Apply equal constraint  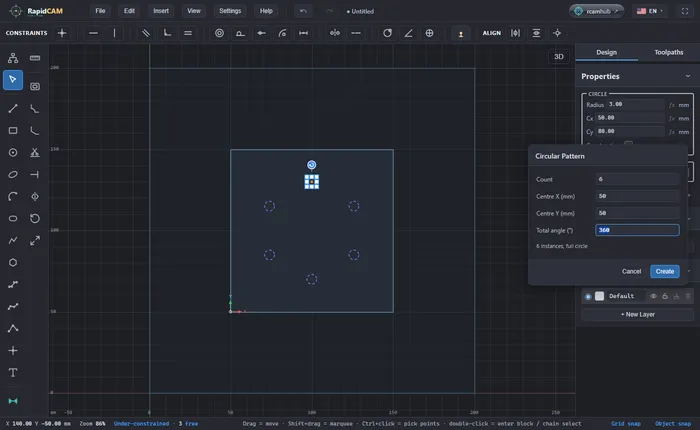click(188, 33)
